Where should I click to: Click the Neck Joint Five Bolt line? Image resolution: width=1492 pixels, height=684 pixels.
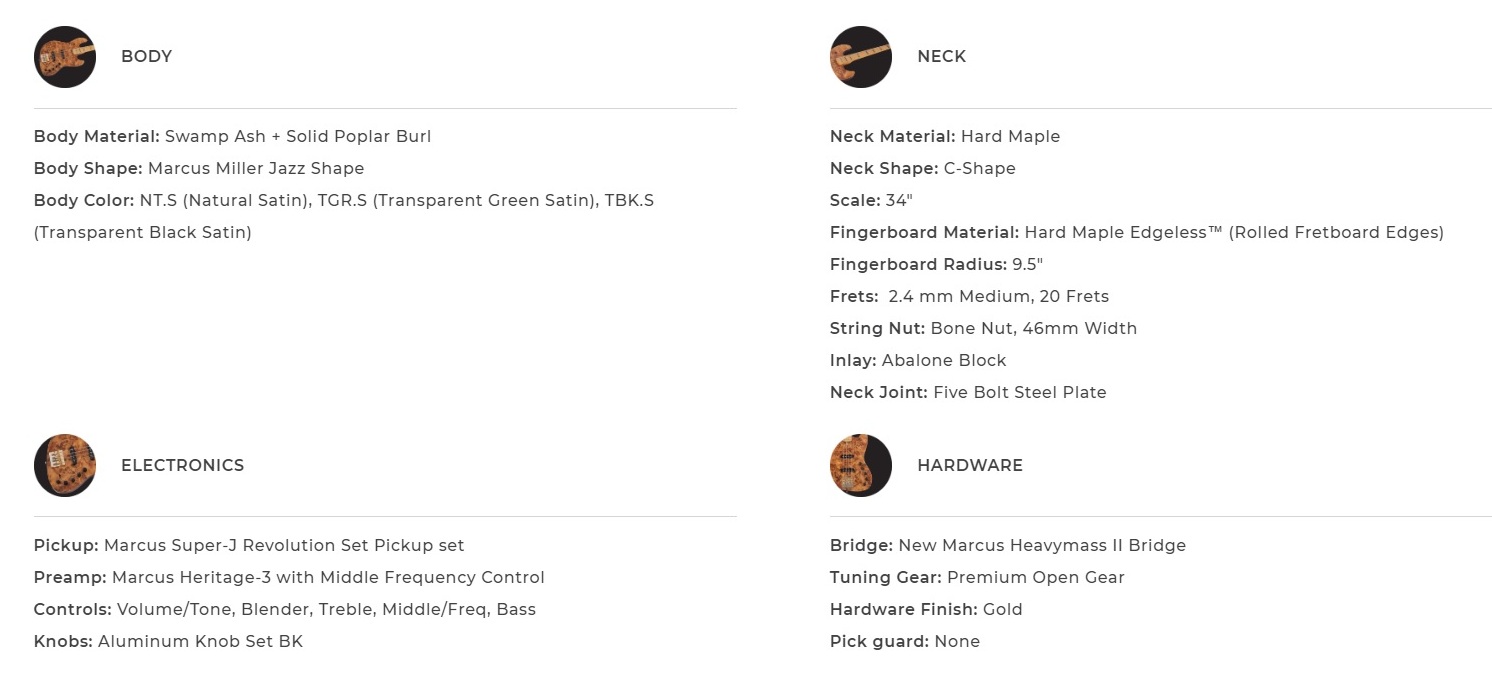(x=967, y=392)
